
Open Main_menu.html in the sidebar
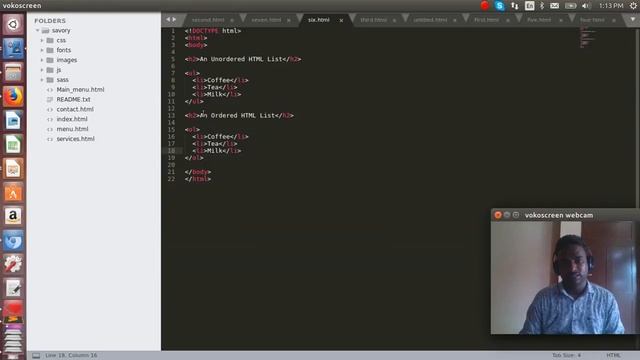80,90
